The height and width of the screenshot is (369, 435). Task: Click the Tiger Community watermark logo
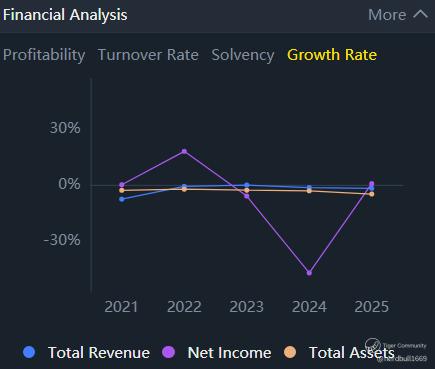coord(373,345)
